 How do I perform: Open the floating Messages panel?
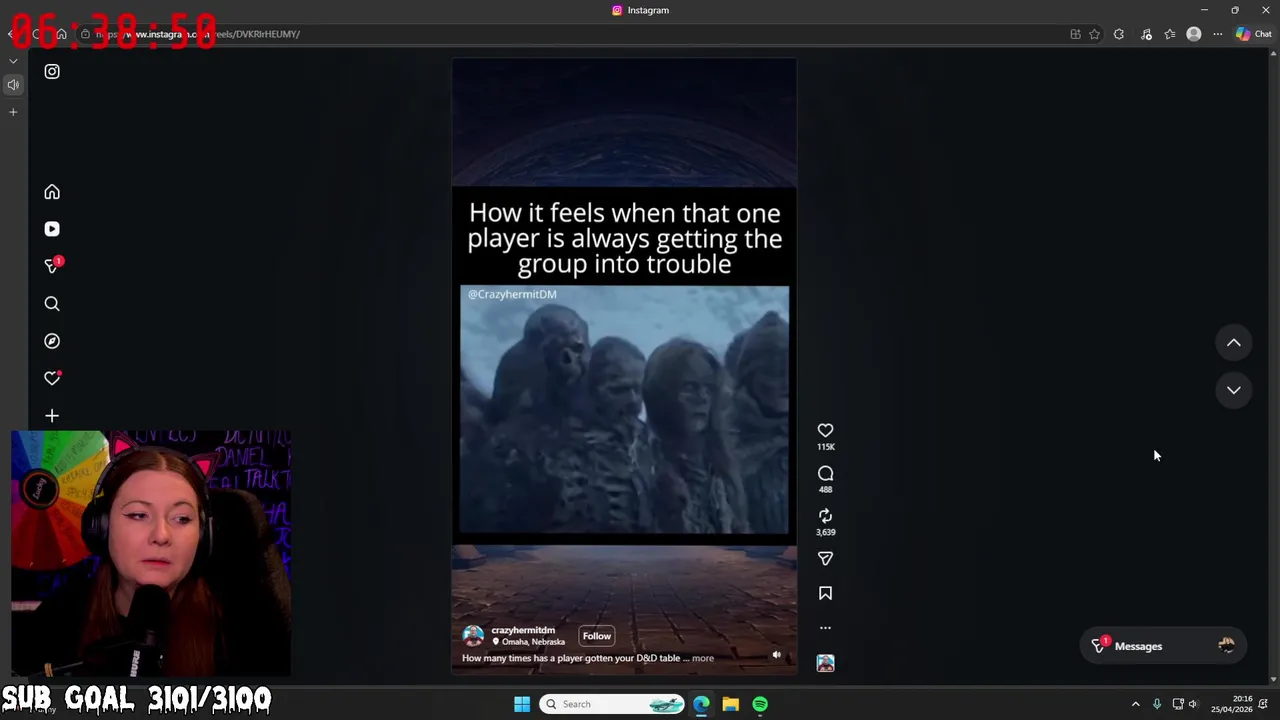tap(1163, 646)
